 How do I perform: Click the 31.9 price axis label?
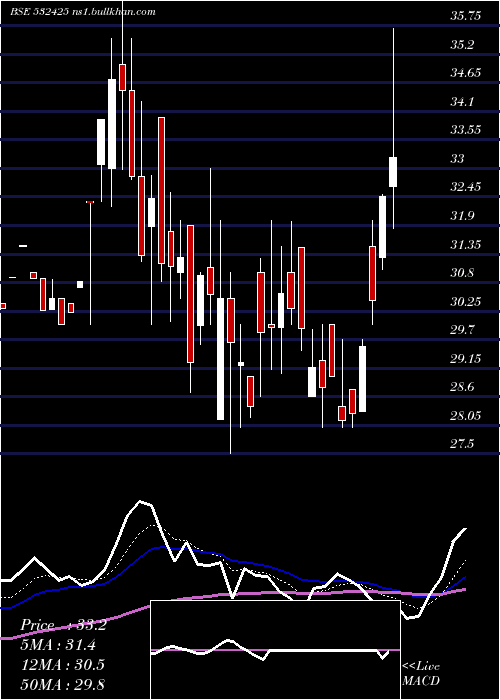[462, 216]
